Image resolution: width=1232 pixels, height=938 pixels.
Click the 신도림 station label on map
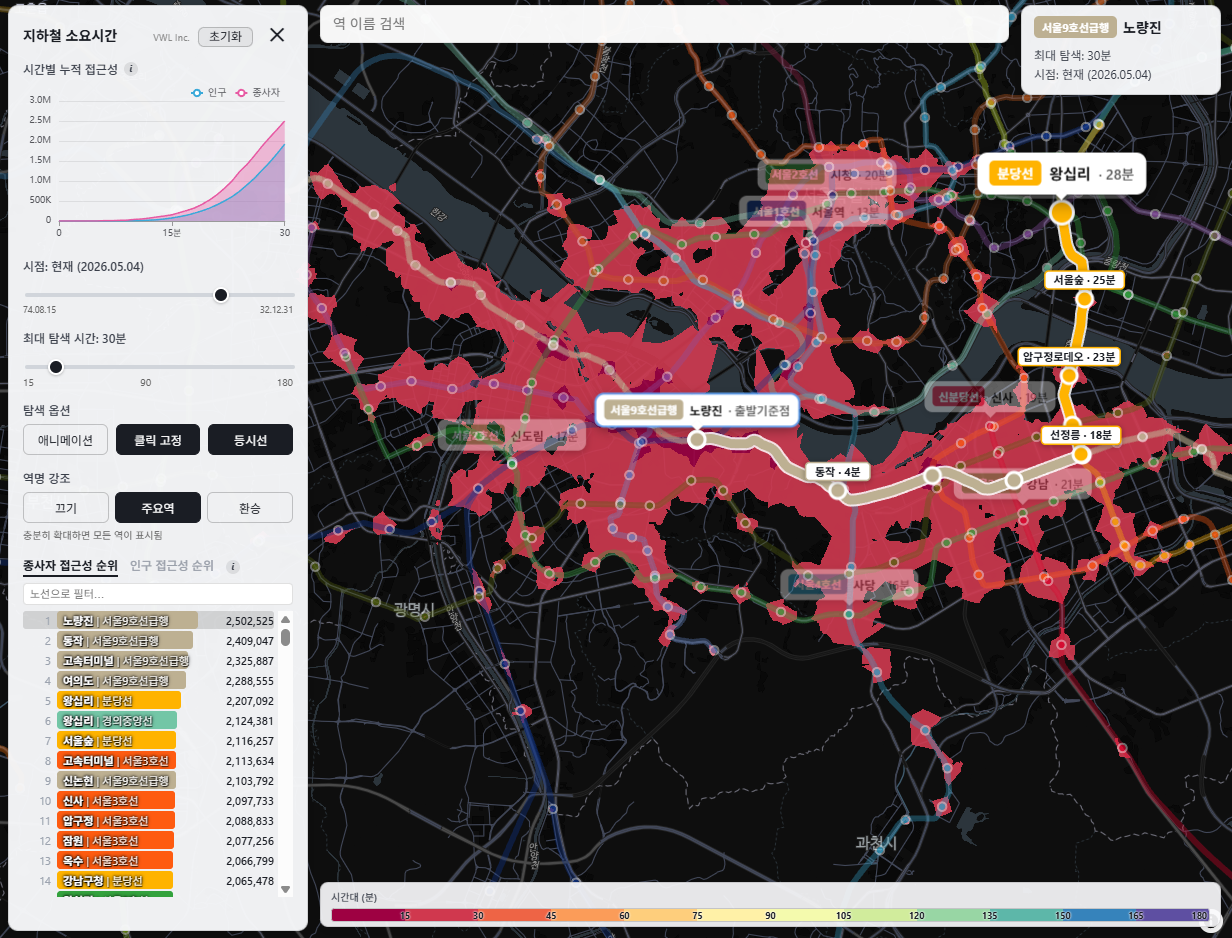click(x=510, y=436)
